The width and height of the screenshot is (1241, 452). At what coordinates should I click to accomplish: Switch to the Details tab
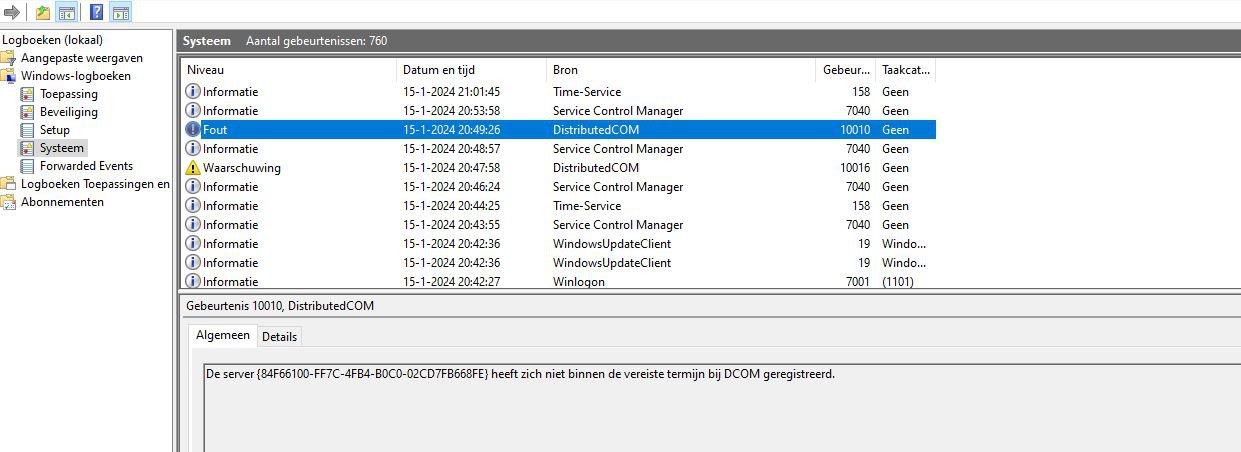tap(279, 337)
